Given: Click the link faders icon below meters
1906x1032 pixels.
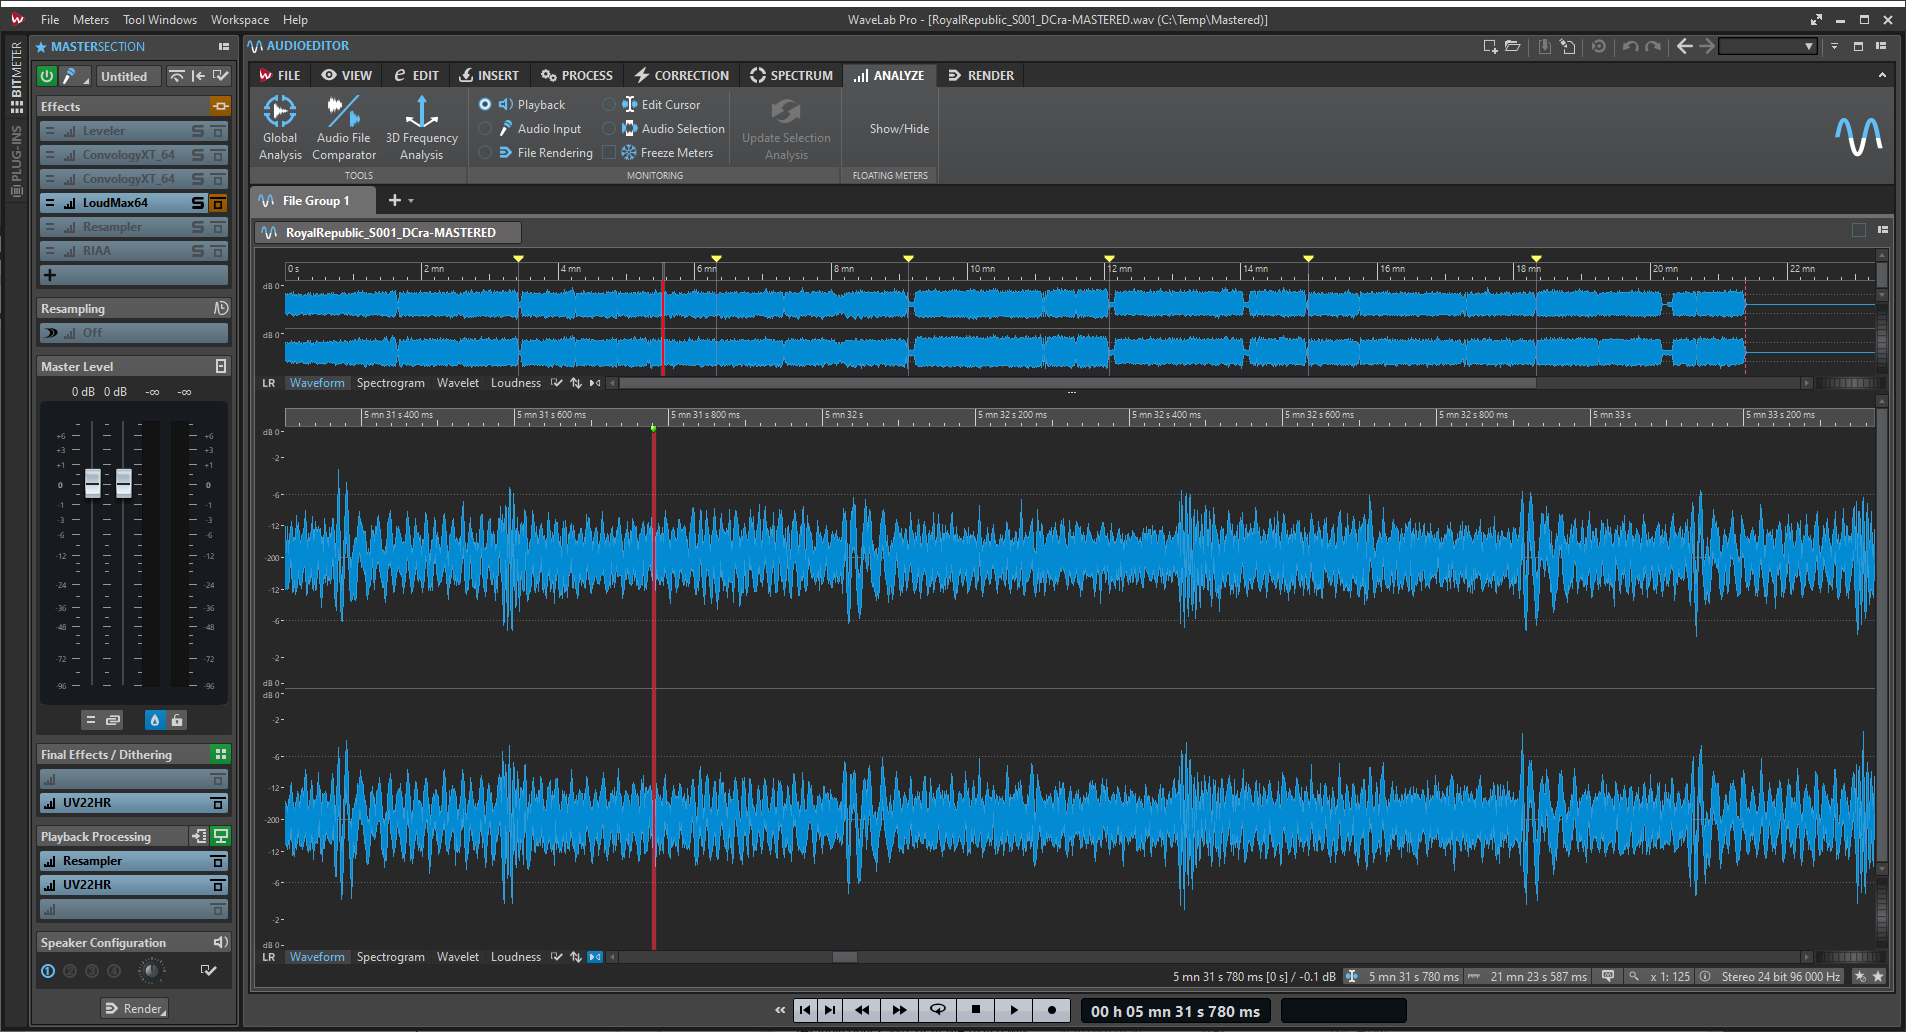Looking at the screenshot, I should 113,720.
